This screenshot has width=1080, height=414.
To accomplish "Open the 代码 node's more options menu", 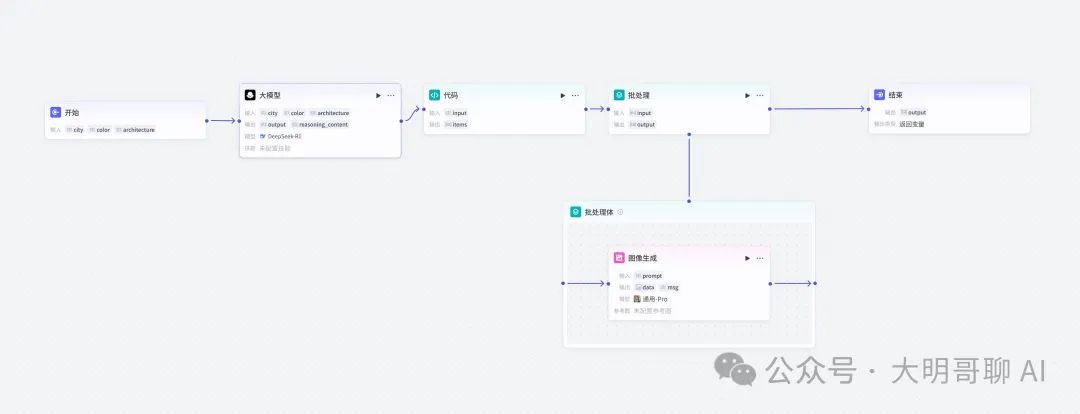I will click(x=575, y=95).
